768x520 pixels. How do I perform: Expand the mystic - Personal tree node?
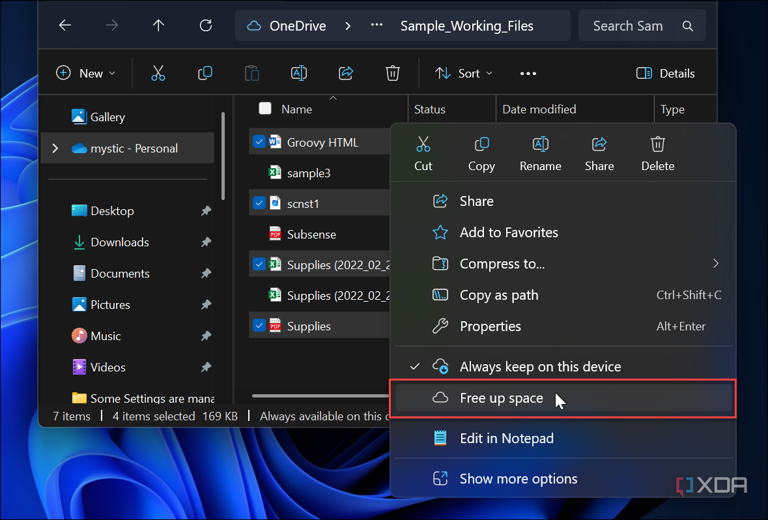(55, 149)
